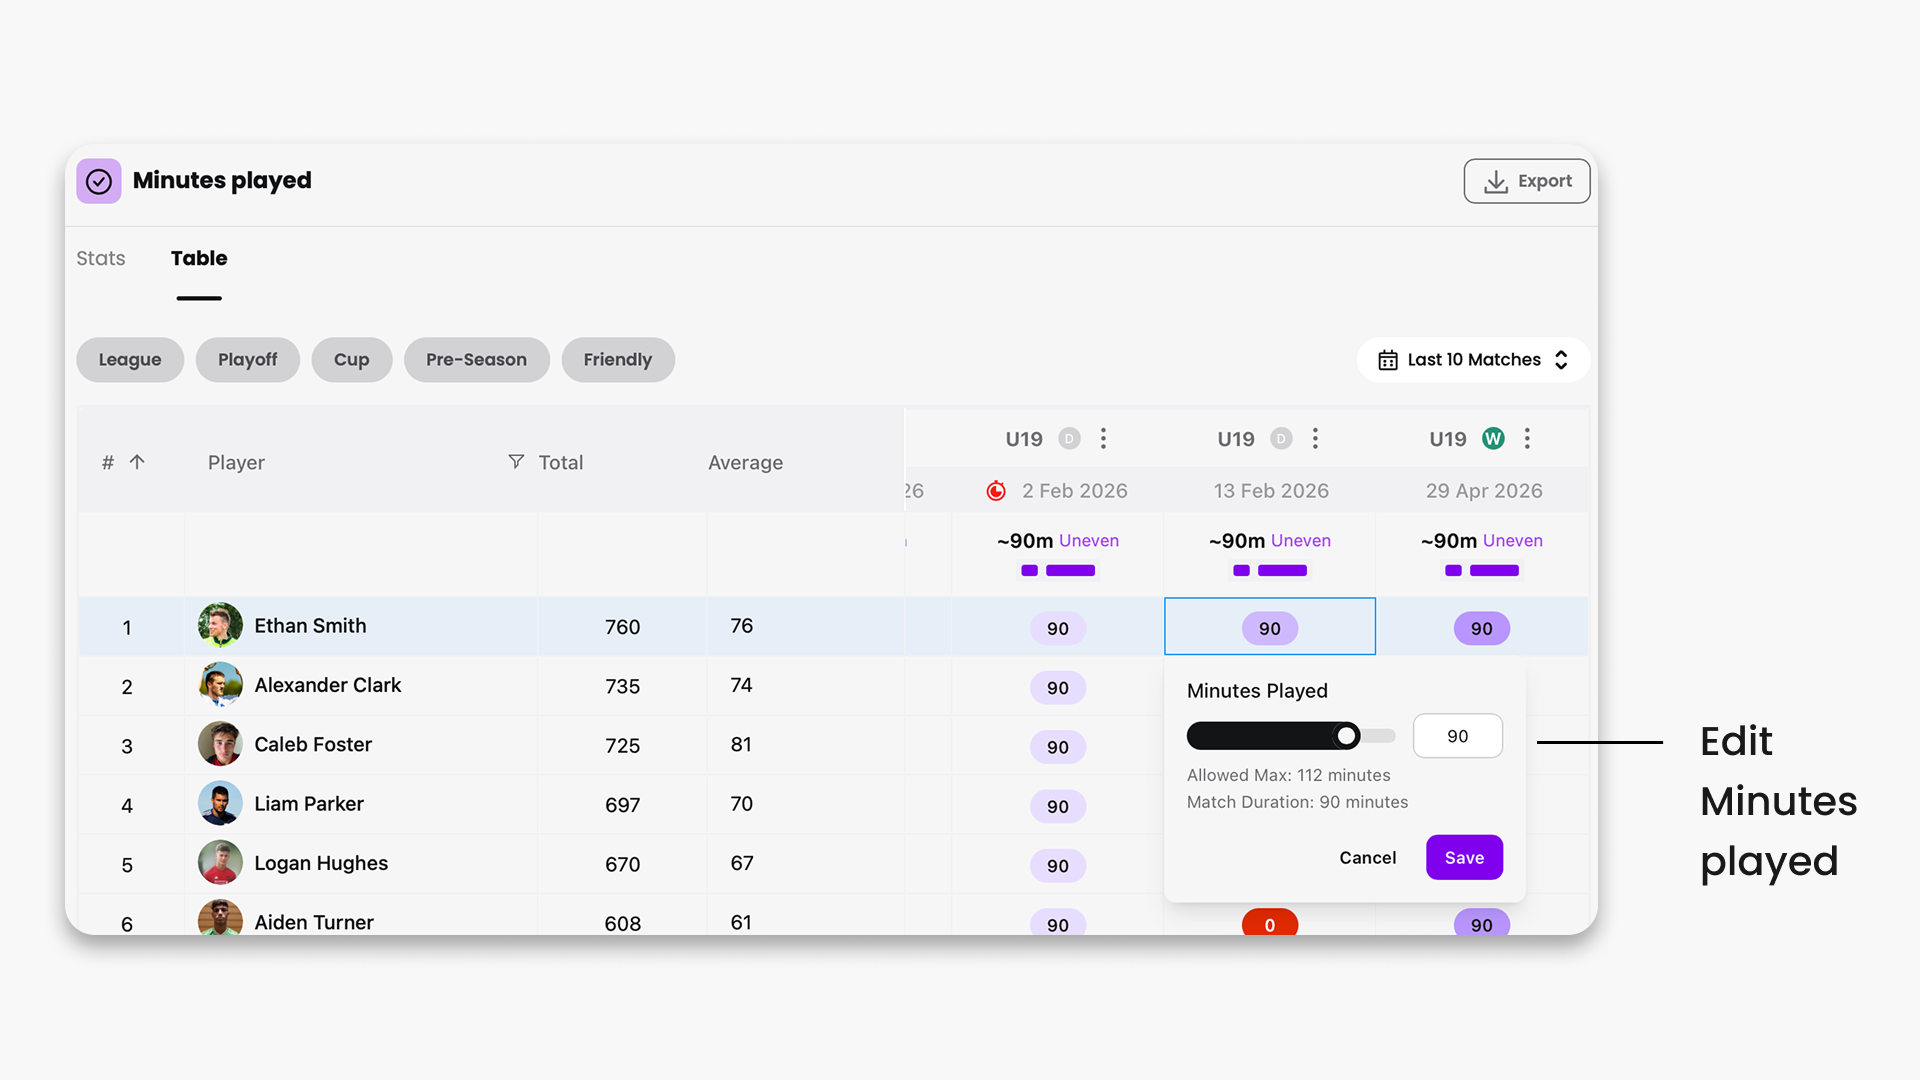1920x1080 pixels.
Task: Click the Caleb Foster player name
Action: (x=313, y=744)
